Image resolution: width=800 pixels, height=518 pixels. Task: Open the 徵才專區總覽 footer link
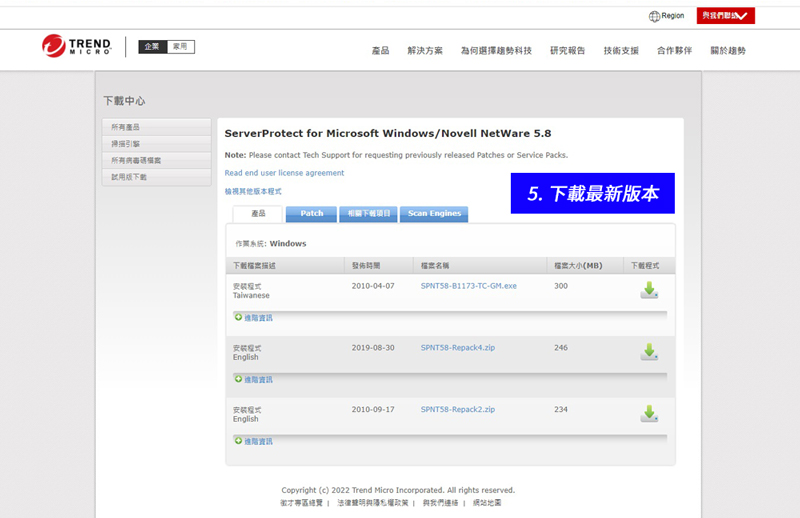302,503
